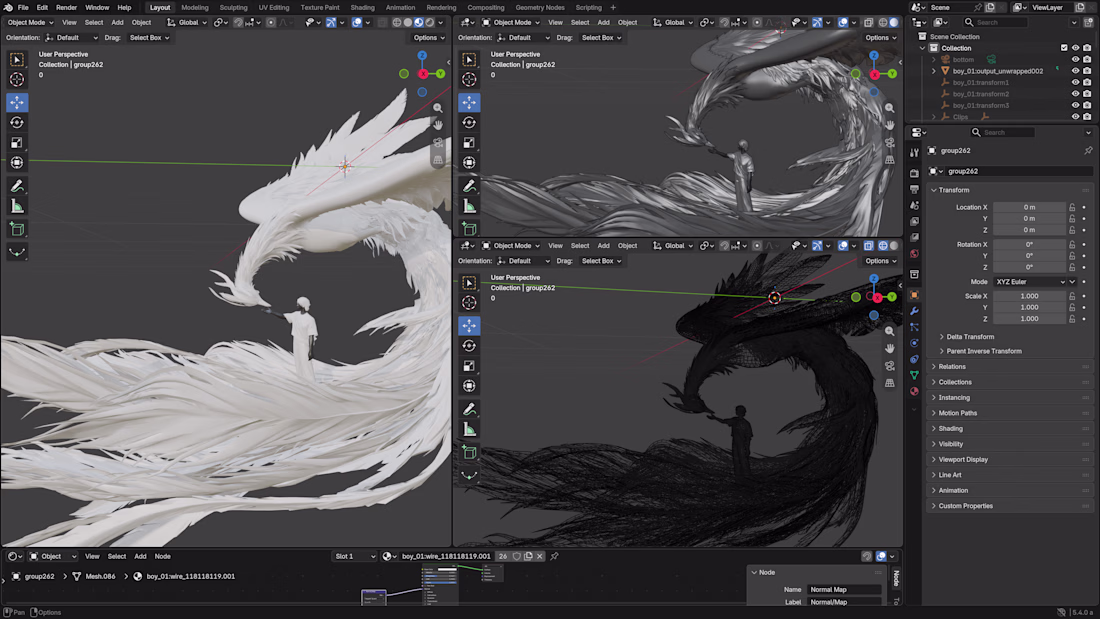Switch to the Geometry Nodes workspace tab
The image size is (1100, 619).
coord(540,8)
